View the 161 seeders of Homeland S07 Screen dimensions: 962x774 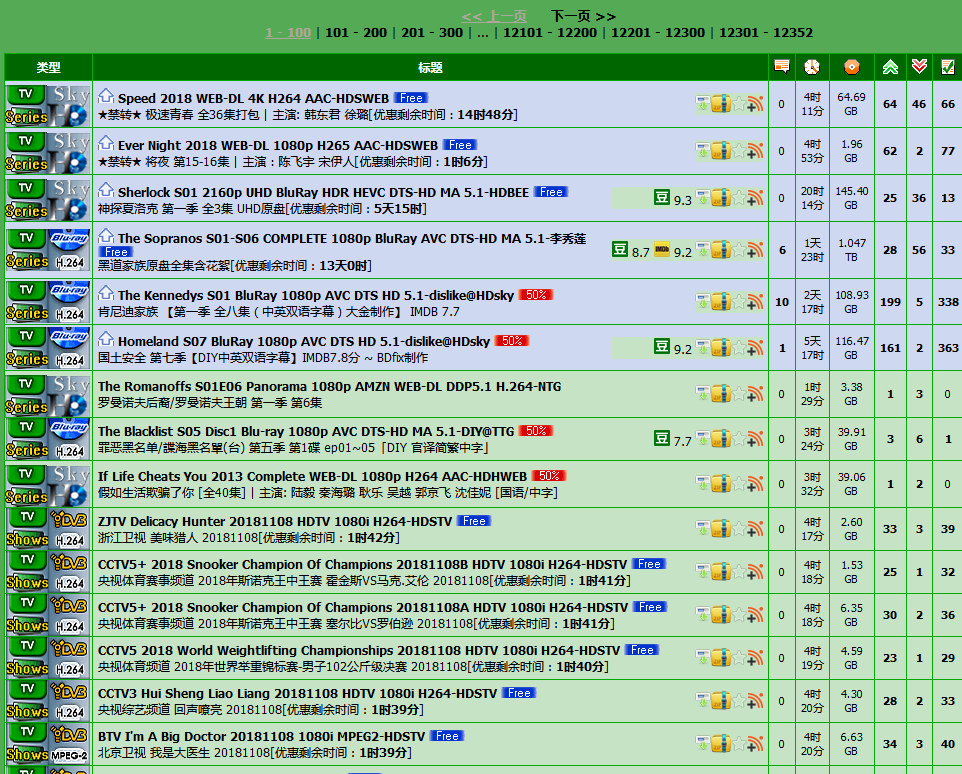pos(890,348)
